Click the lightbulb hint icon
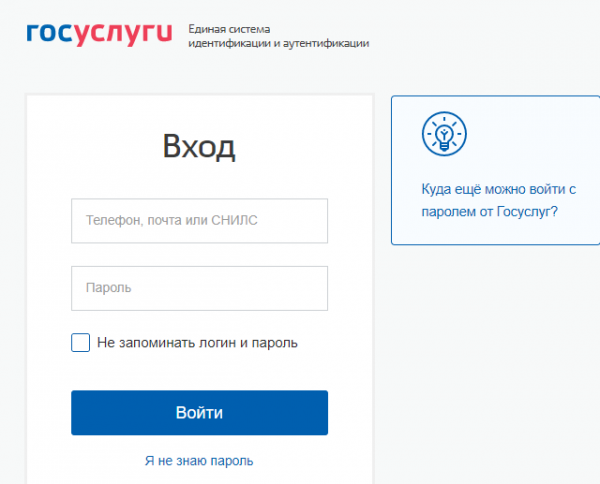 [444, 134]
